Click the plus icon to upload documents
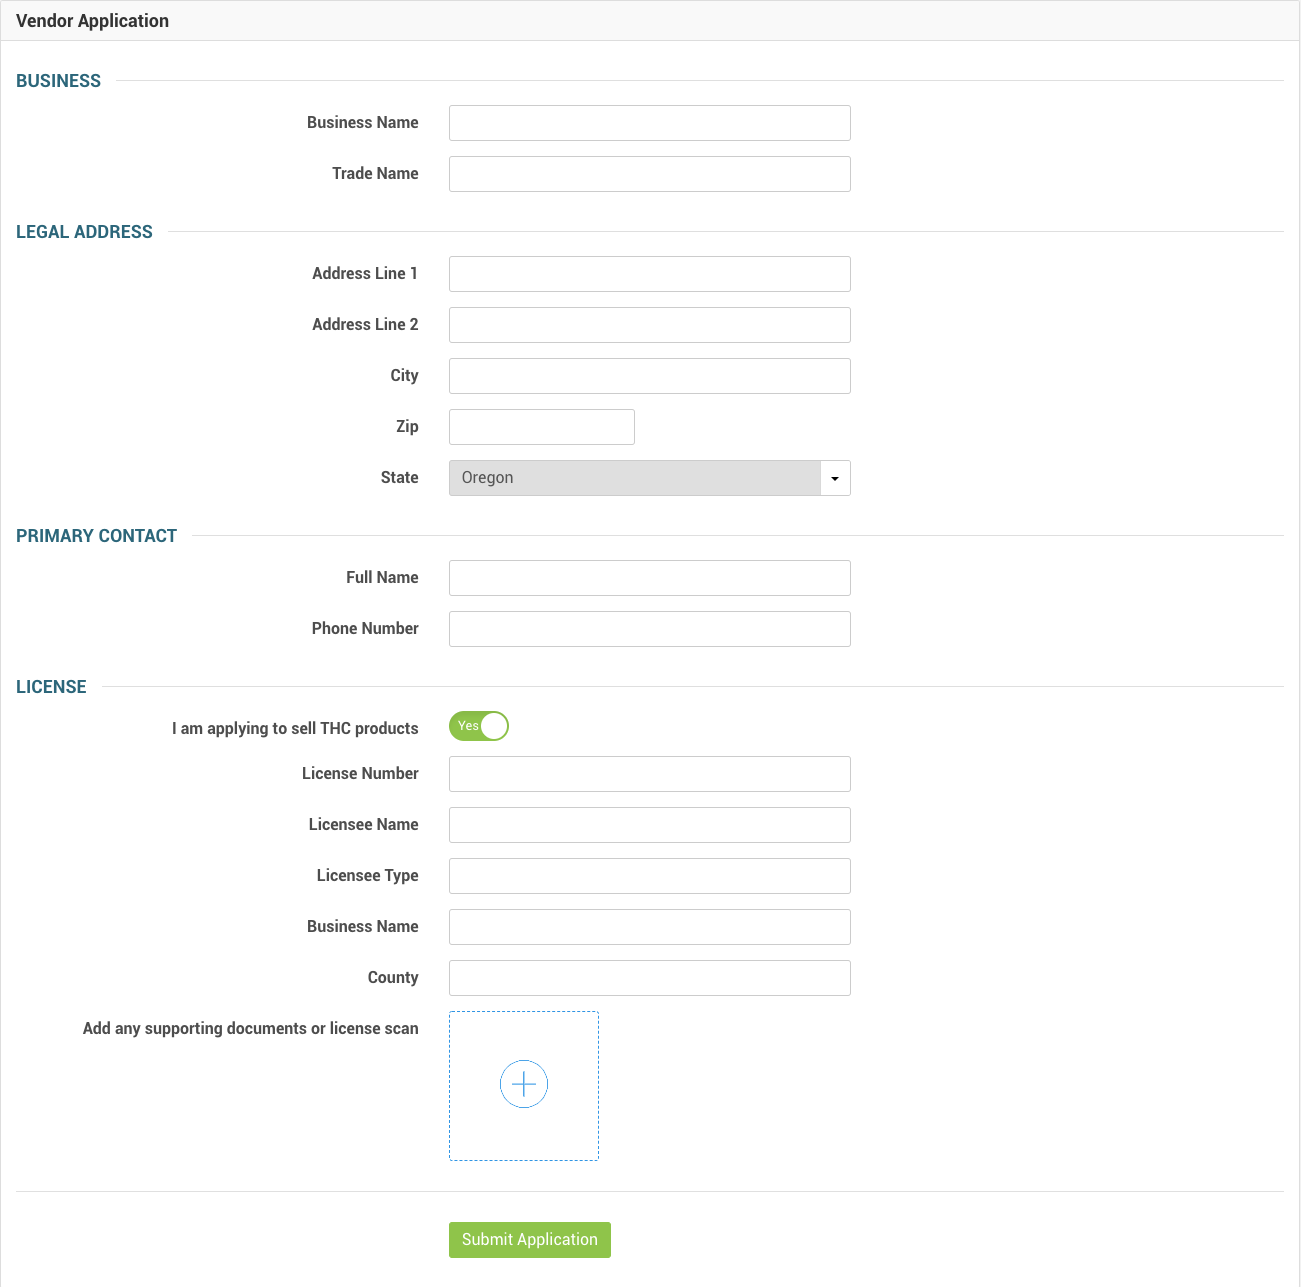The image size is (1301, 1287). coord(524,1084)
